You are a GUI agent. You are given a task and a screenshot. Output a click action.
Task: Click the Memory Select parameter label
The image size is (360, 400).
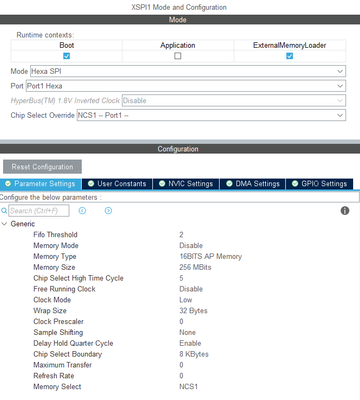pyautogui.click(x=57, y=387)
